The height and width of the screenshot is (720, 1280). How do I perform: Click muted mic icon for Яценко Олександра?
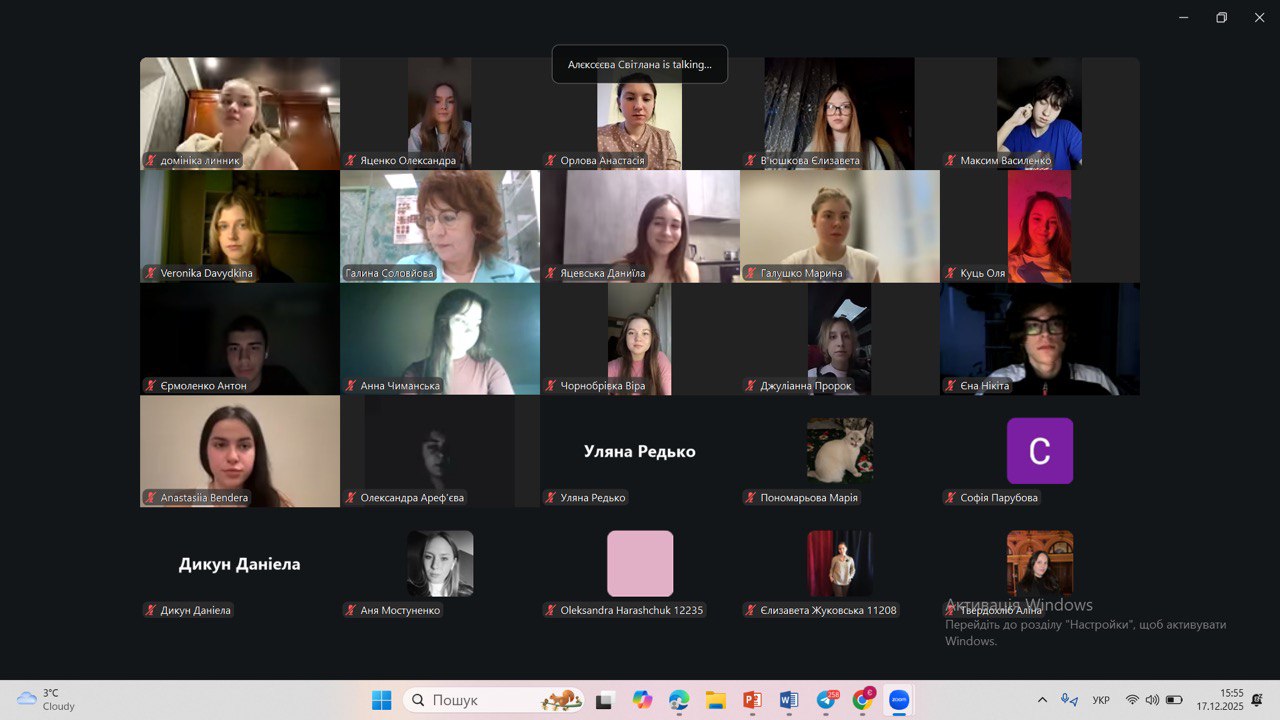click(x=351, y=161)
